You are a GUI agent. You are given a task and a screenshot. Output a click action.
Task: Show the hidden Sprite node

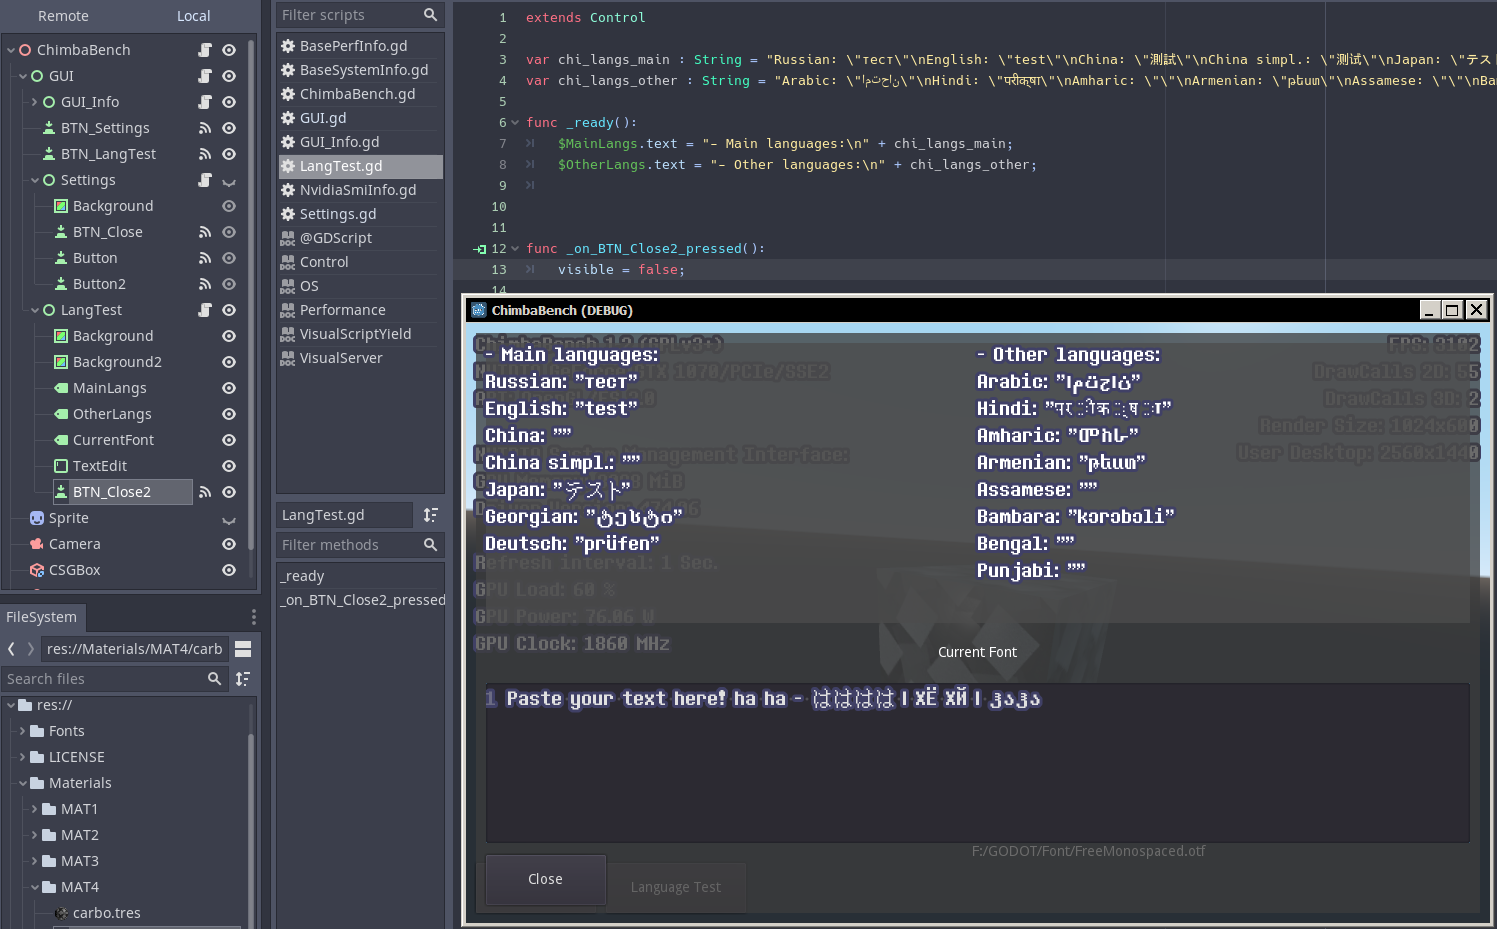pyautogui.click(x=229, y=520)
